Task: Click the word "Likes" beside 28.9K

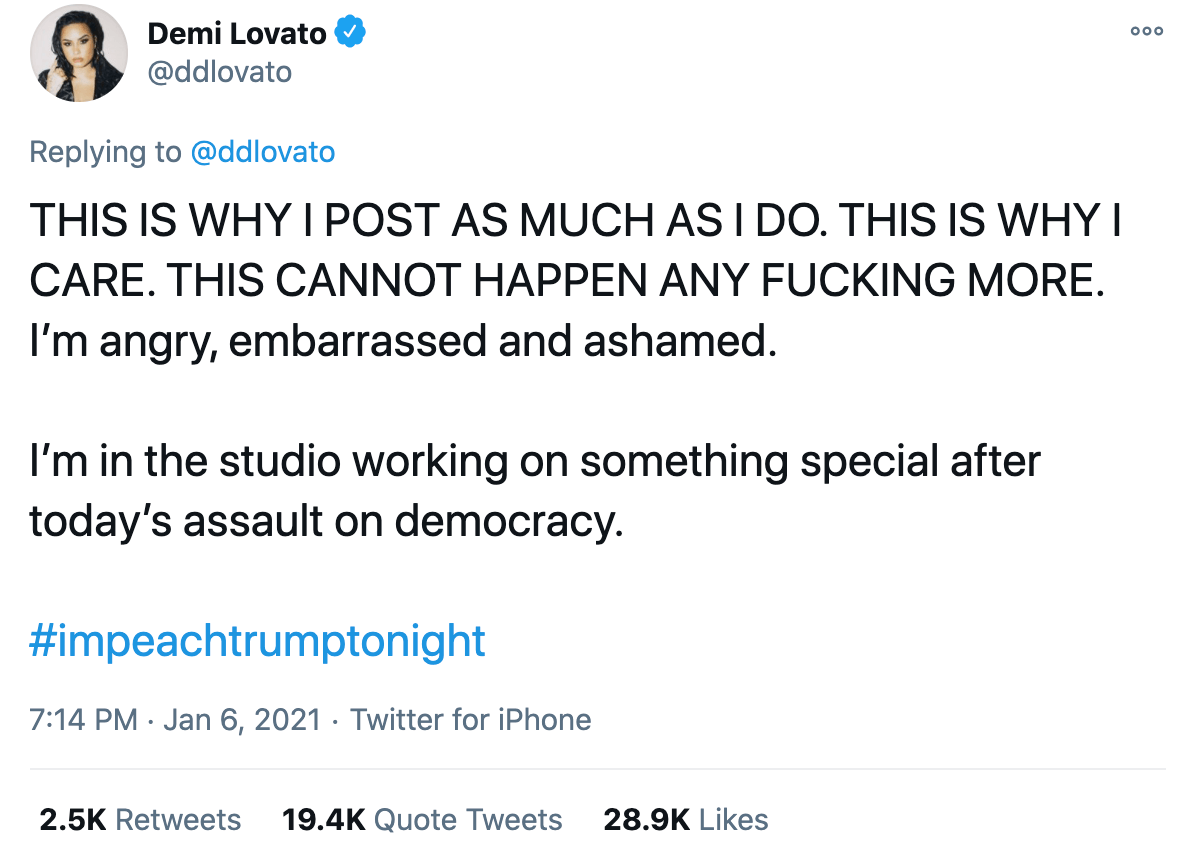Action: coord(734,820)
